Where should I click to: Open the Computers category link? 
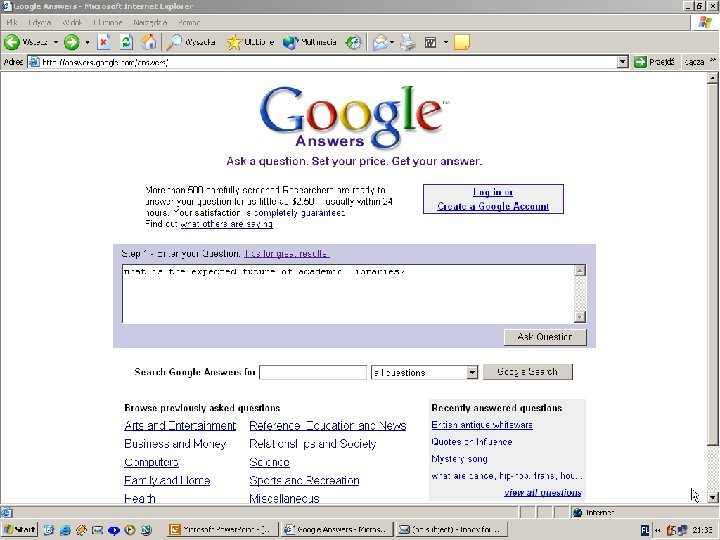pyautogui.click(x=151, y=462)
